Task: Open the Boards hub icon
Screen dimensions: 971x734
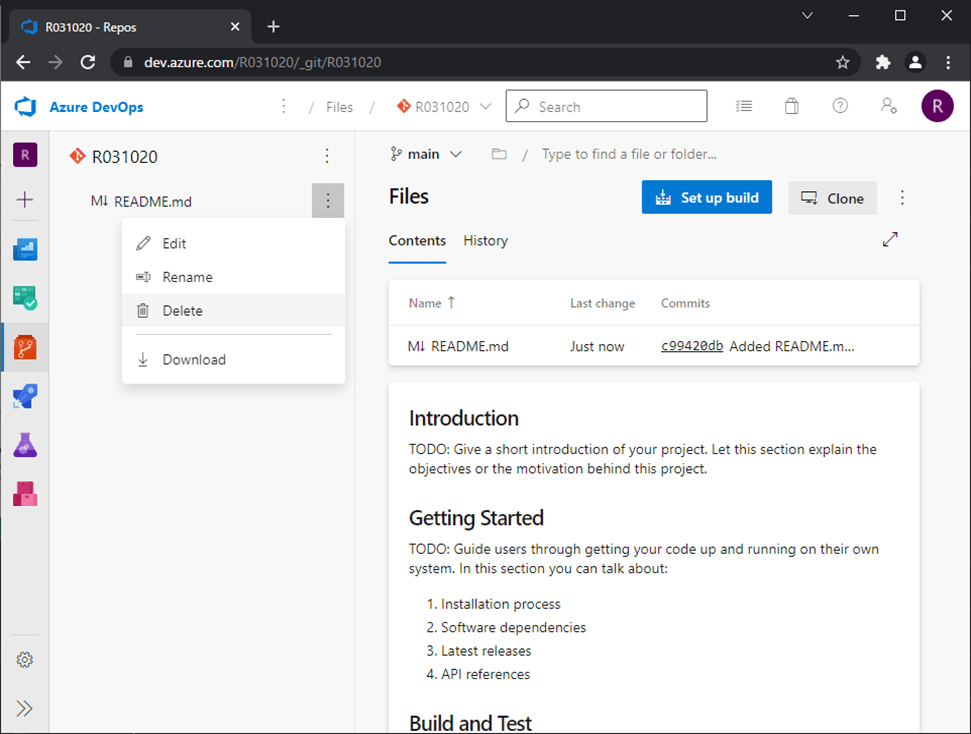Action: pyautogui.click(x=25, y=298)
